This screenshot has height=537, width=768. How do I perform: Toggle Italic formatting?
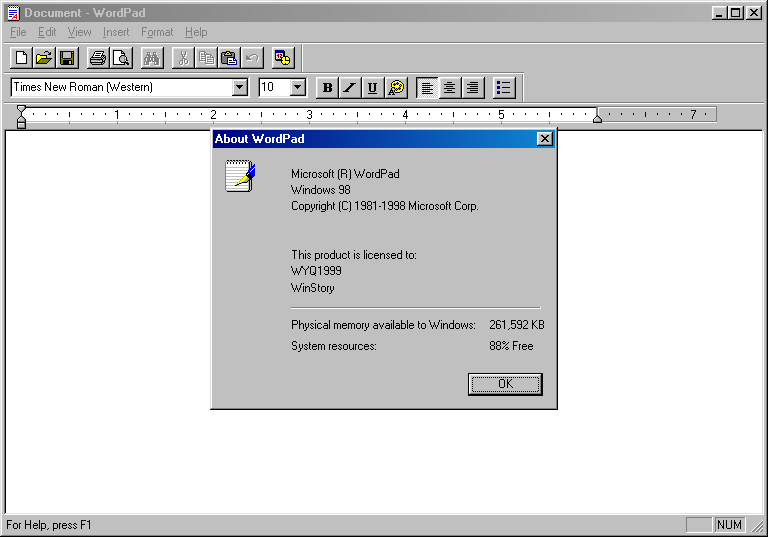pyautogui.click(x=350, y=88)
